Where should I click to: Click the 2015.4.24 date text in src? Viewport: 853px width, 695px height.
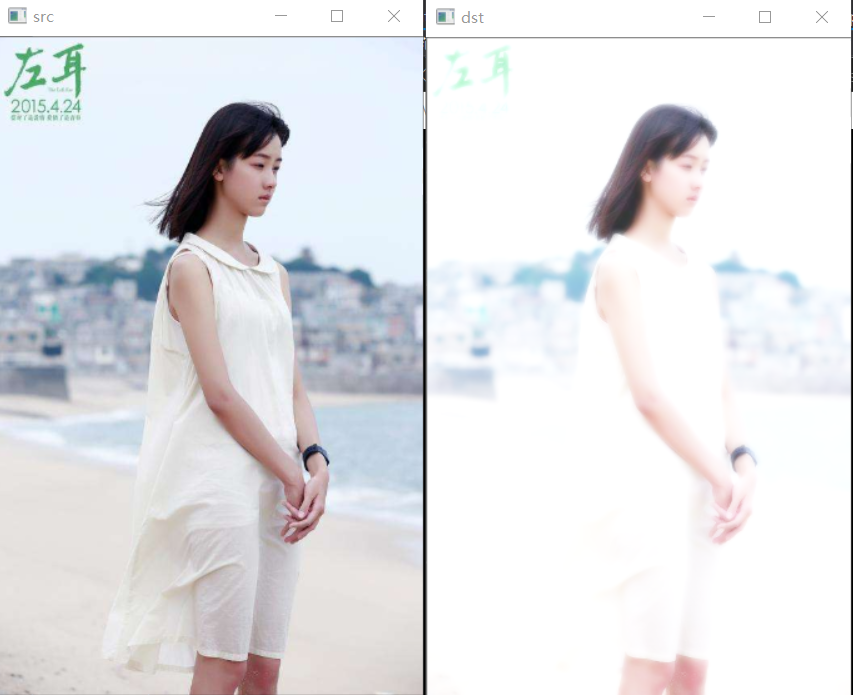[x=46, y=106]
